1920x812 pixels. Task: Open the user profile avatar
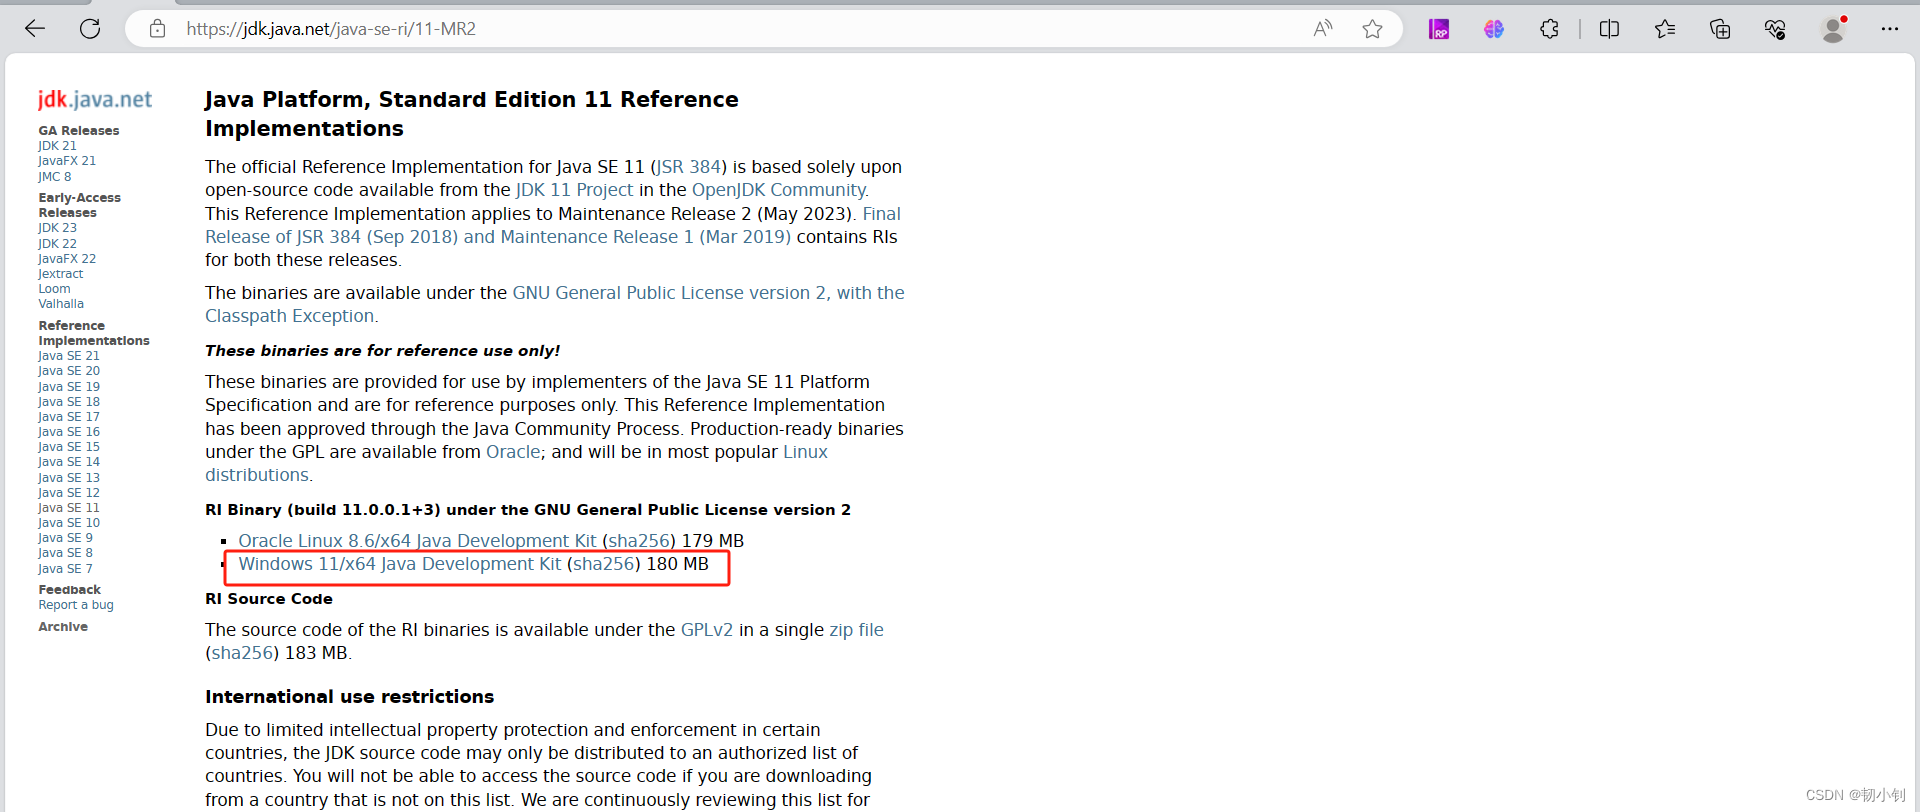point(1833,29)
